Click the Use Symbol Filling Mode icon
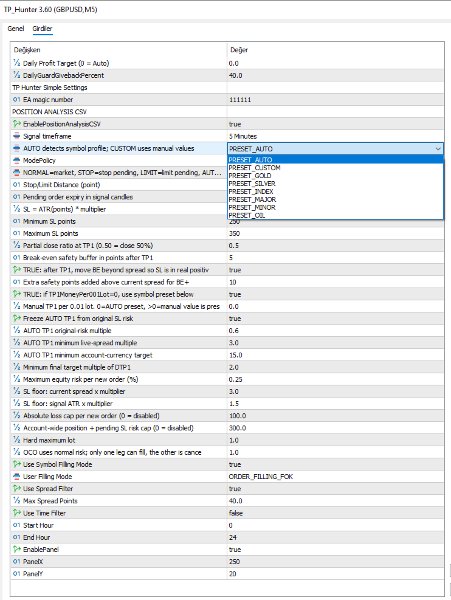451x600 pixels. tap(16, 464)
